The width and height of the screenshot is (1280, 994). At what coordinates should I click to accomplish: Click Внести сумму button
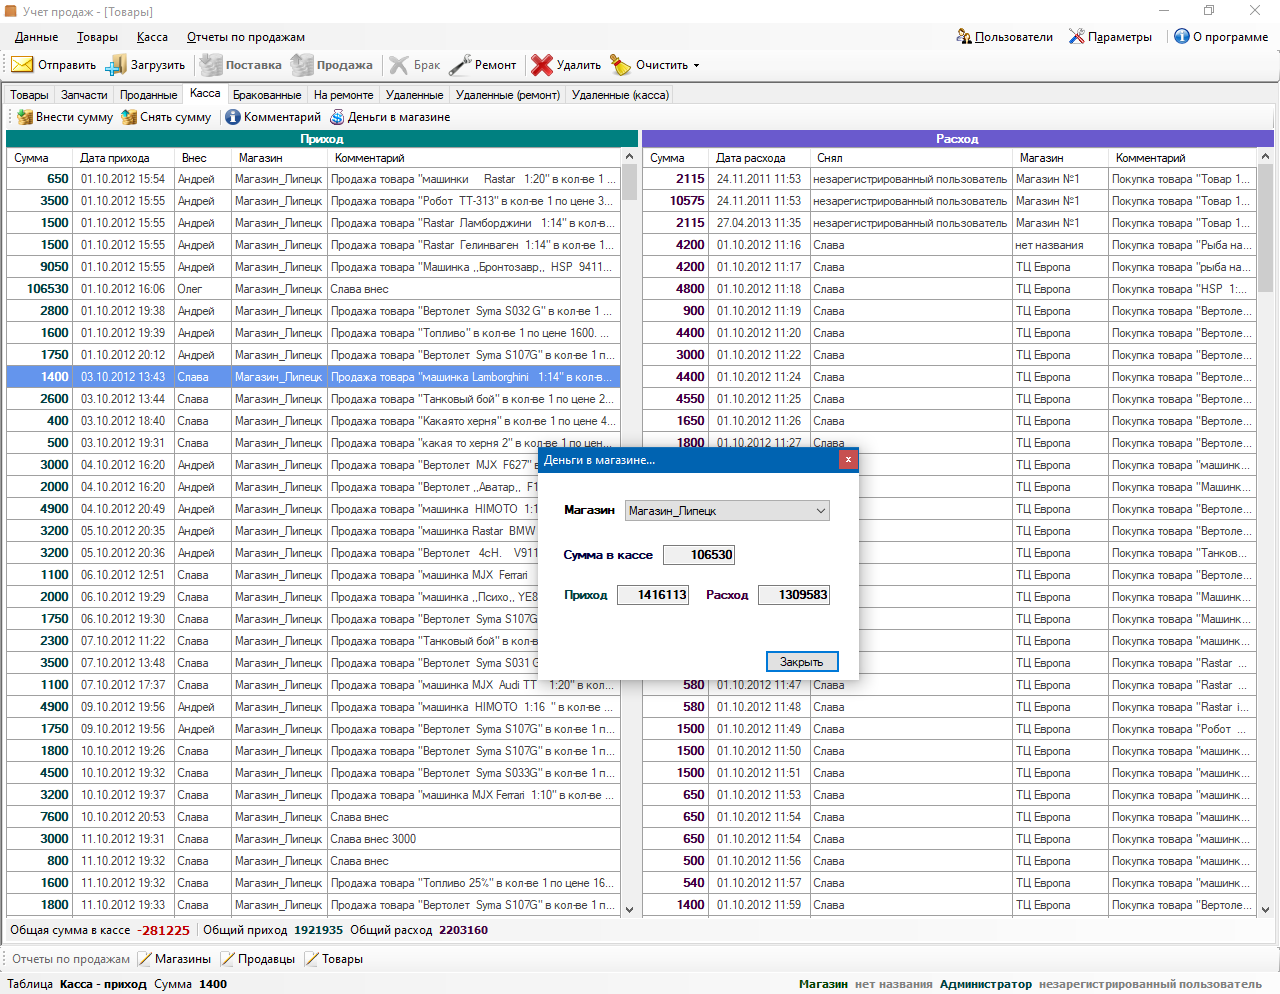(65, 117)
